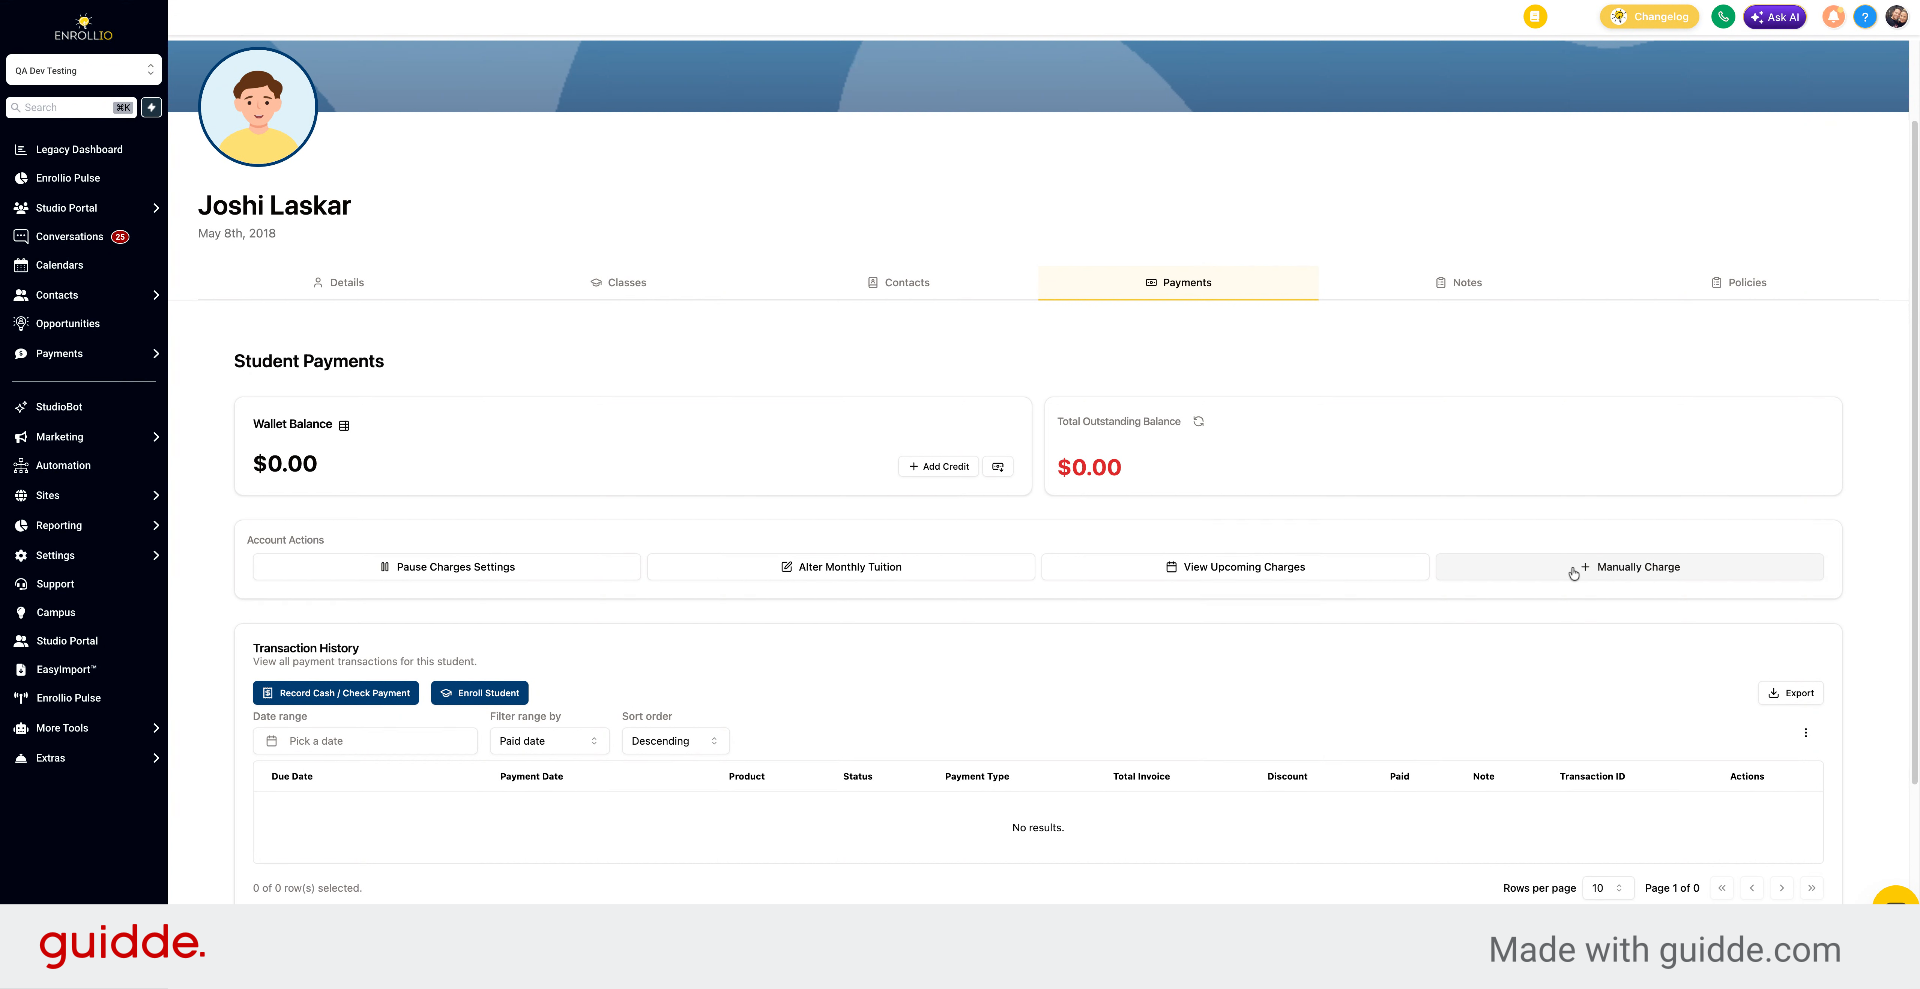
Task: Click the lightning quick actions icon
Action: [152, 107]
